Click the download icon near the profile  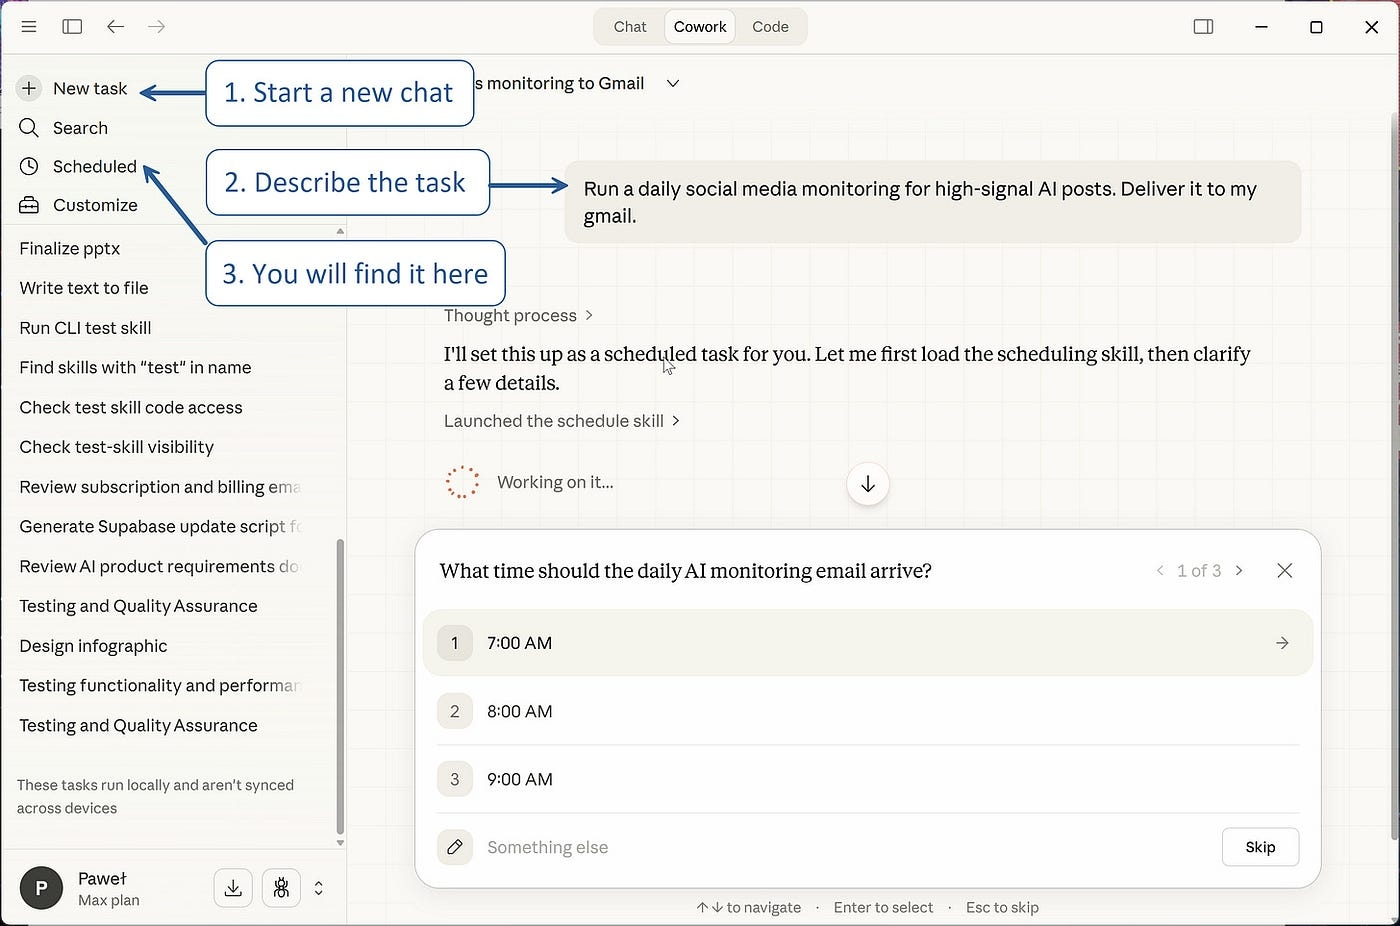coord(233,888)
